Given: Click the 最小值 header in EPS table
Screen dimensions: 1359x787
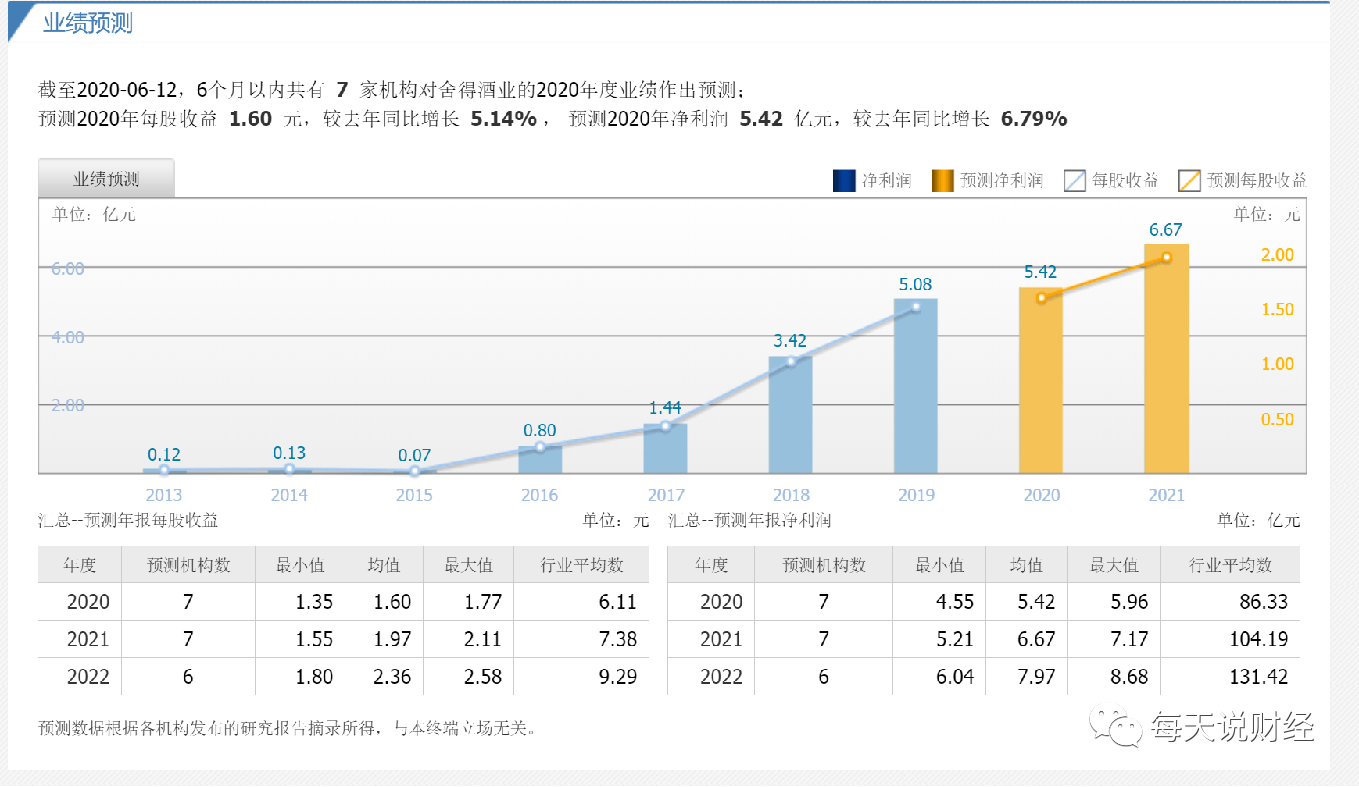Looking at the screenshot, I should 301,565.
